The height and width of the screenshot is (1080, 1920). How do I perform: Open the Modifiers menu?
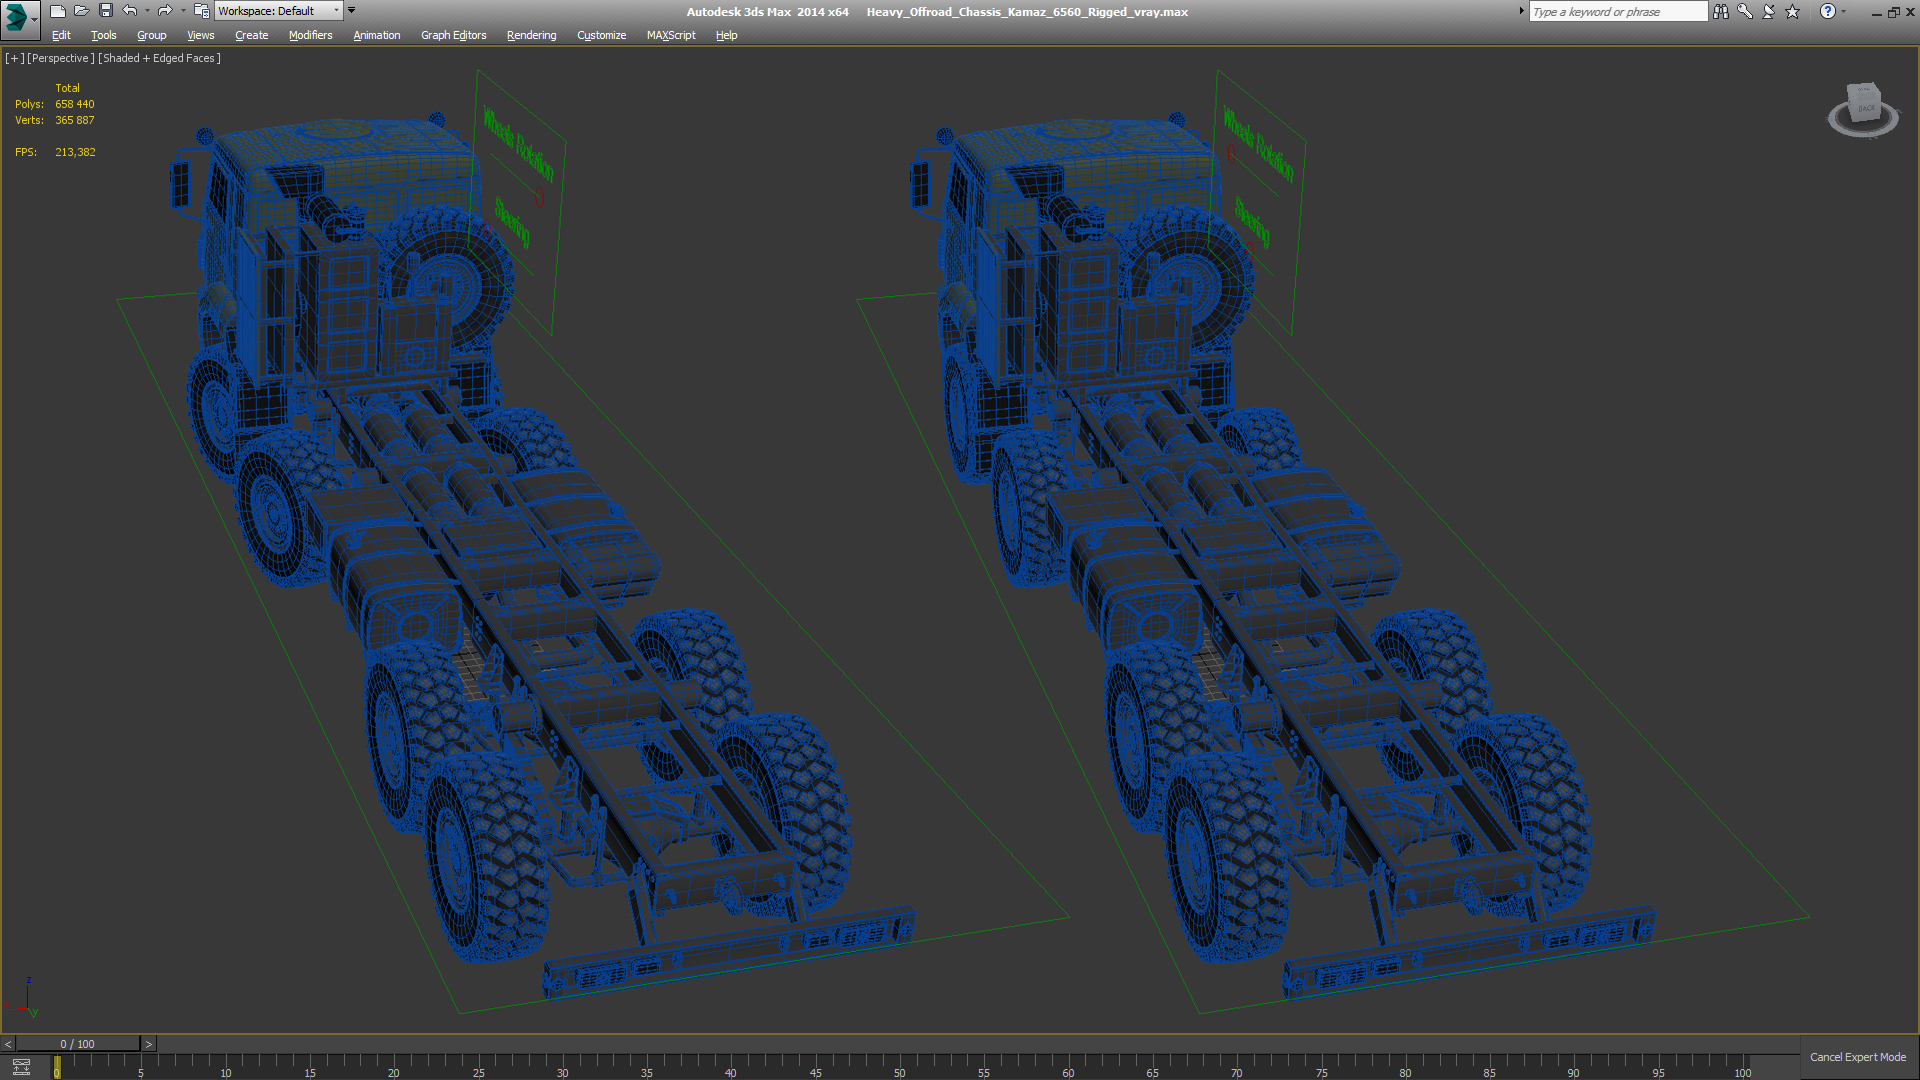point(311,35)
